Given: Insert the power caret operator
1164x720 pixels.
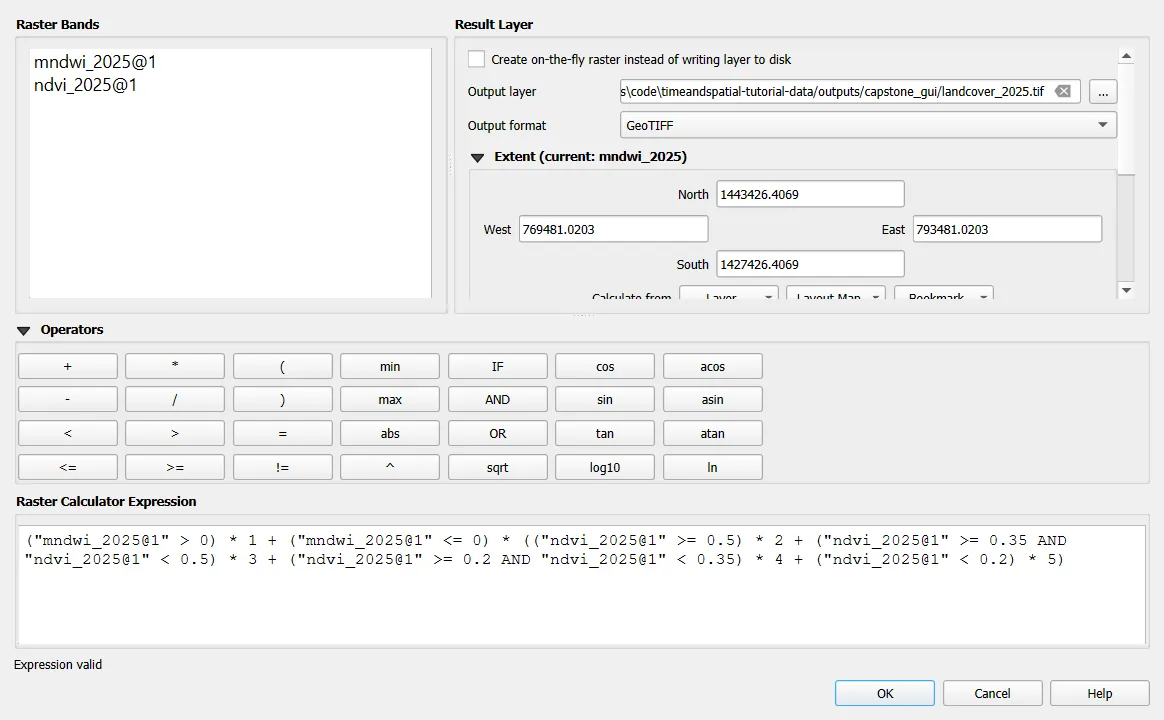Looking at the screenshot, I should click(390, 467).
